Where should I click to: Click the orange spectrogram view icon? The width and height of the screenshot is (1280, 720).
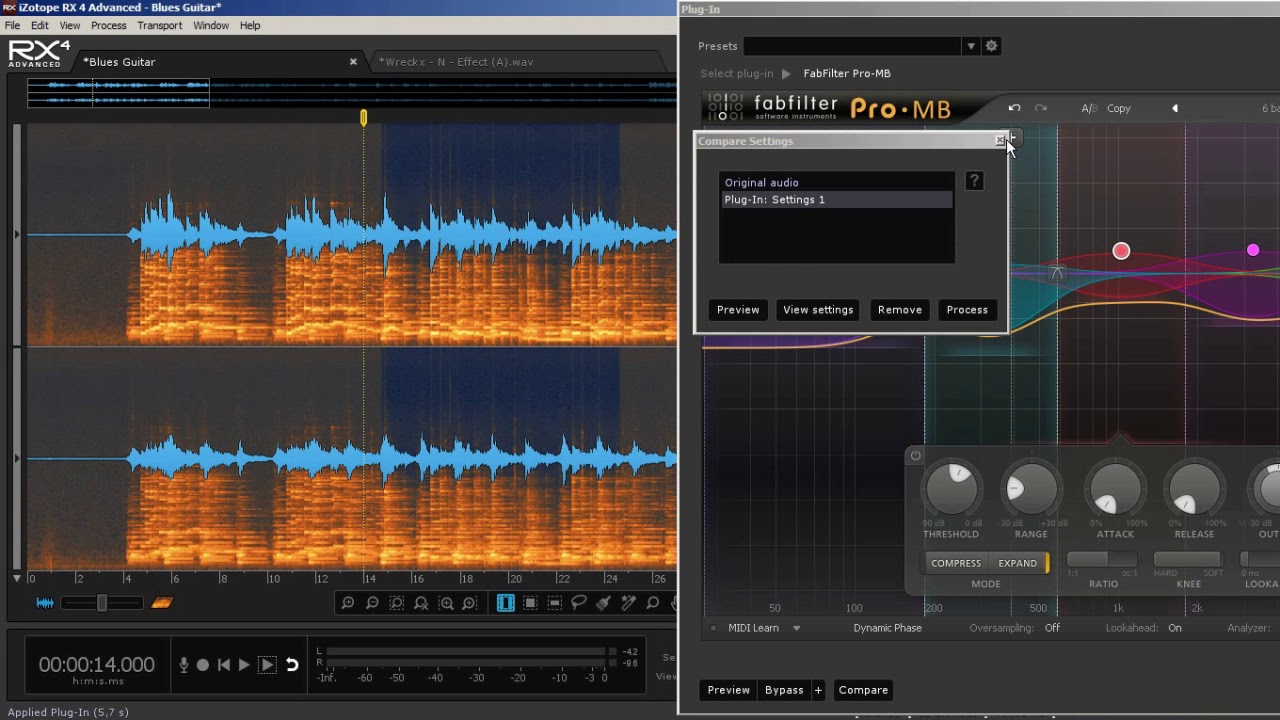coord(162,602)
